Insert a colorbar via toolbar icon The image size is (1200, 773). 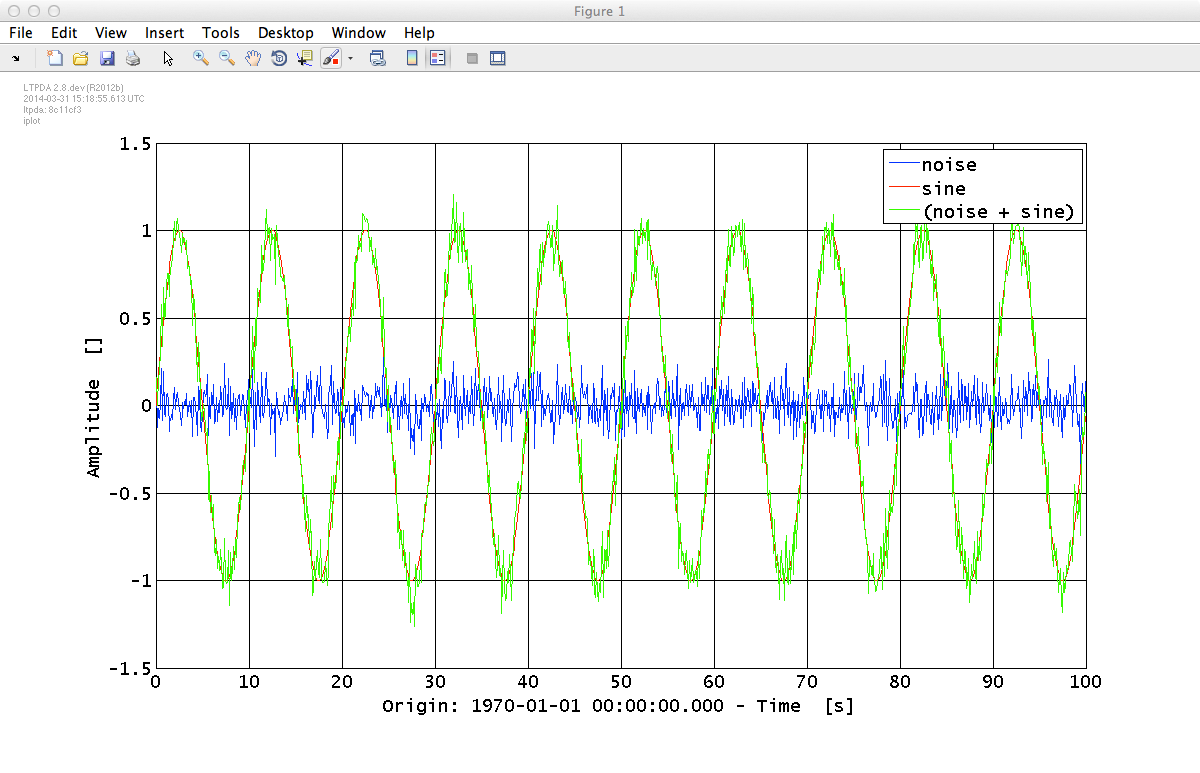click(x=412, y=58)
